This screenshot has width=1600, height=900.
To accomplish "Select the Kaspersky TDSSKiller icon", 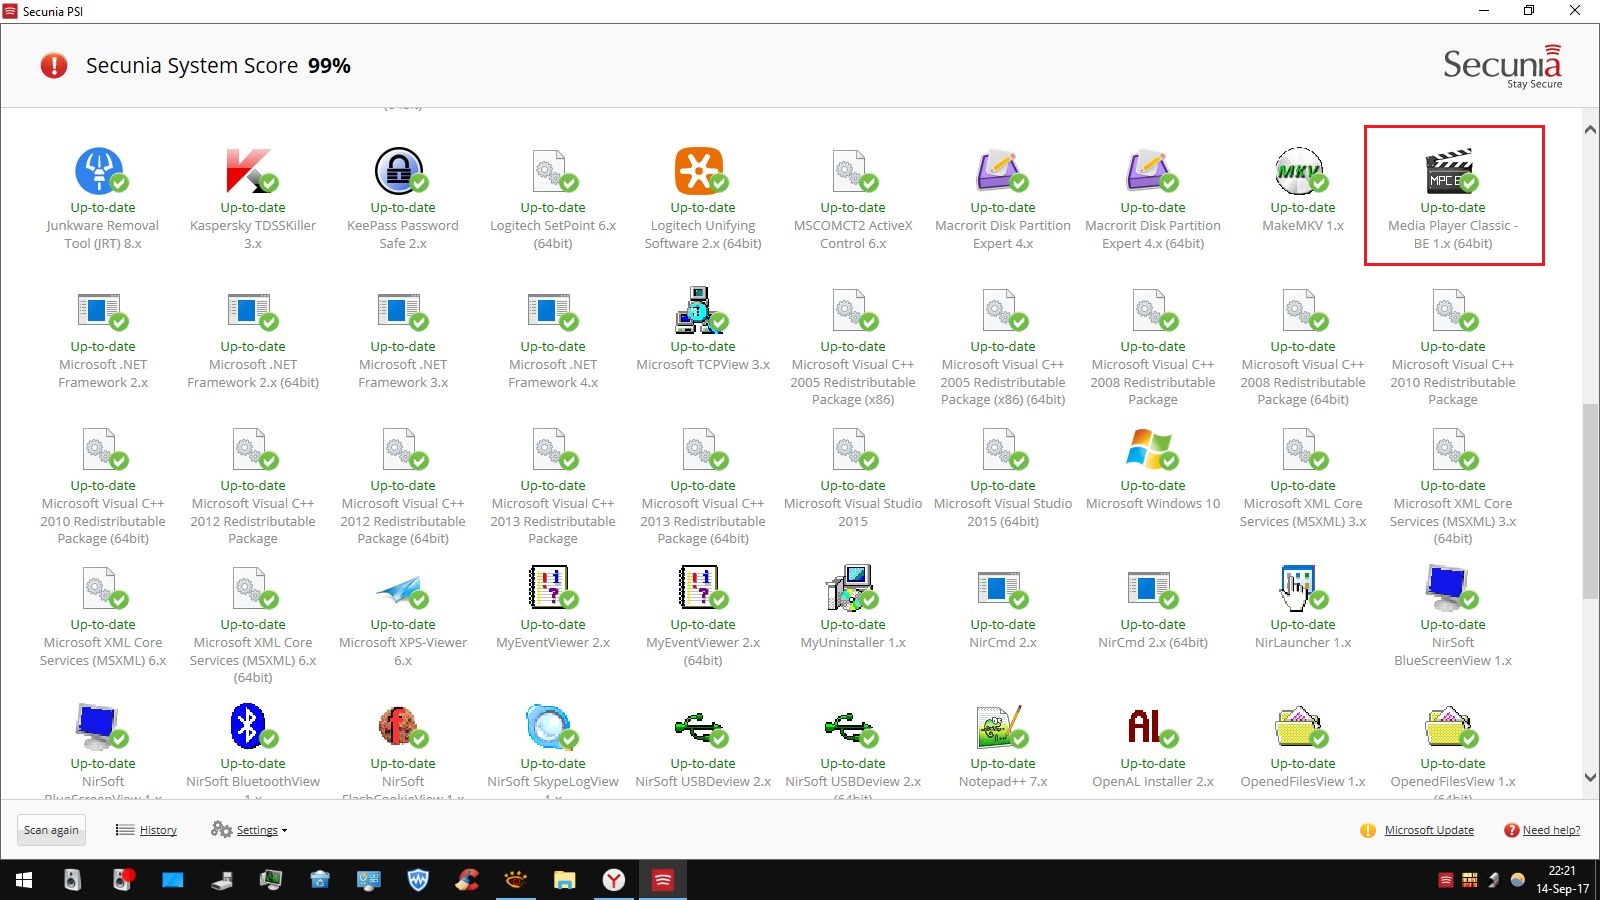I will (x=249, y=170).
